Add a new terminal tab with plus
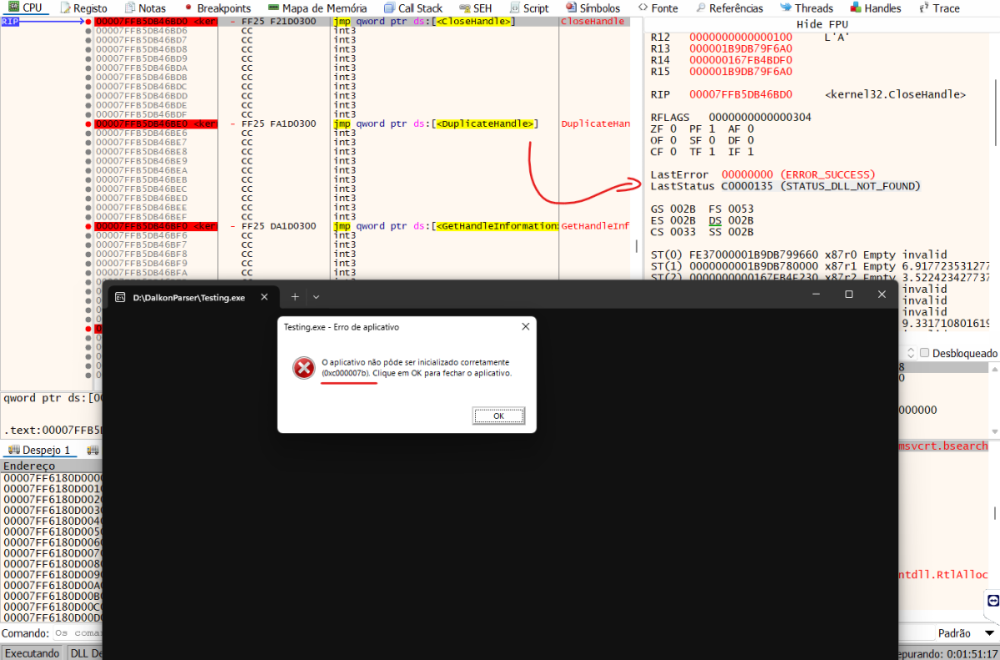 [x=294, y=297]
